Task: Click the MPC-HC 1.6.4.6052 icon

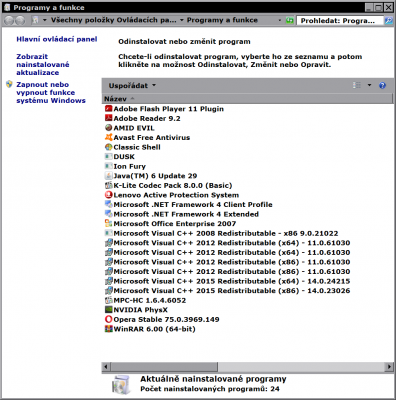Action: [108, 300]
